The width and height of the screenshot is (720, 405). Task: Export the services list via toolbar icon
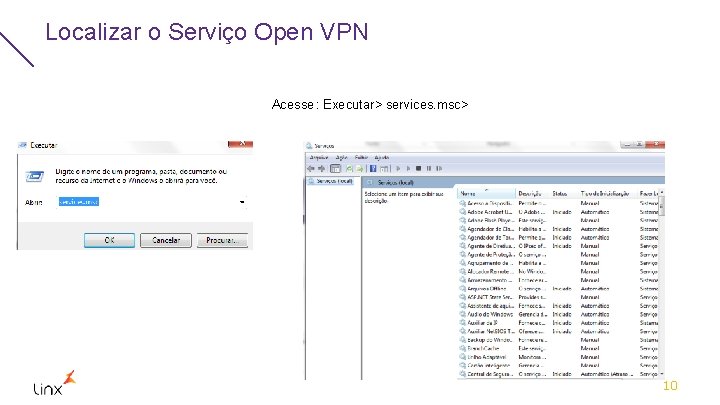pyautogui.click(x=360, y=169)
